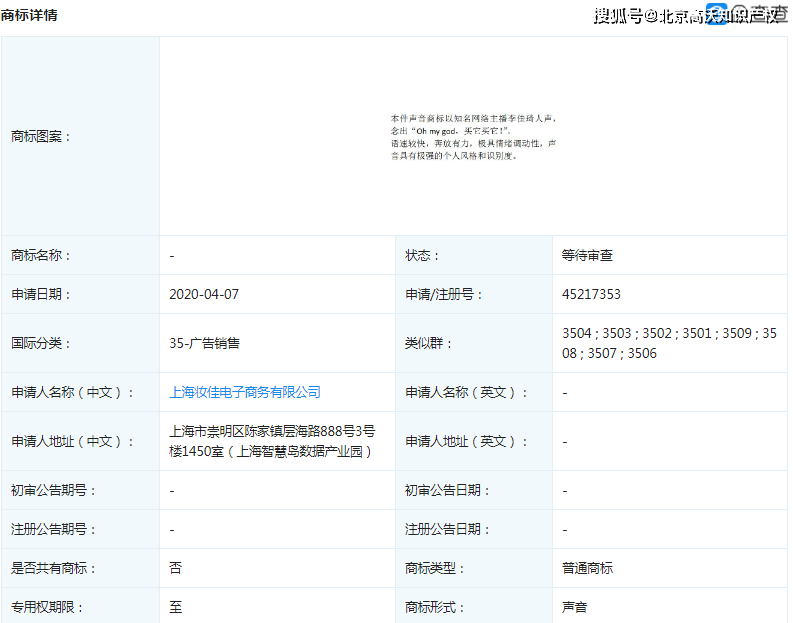The height and width of the screenshot is (623, 793).
Task: Select the 至 value for 专用权期限
Action: [x=175, y=607]
